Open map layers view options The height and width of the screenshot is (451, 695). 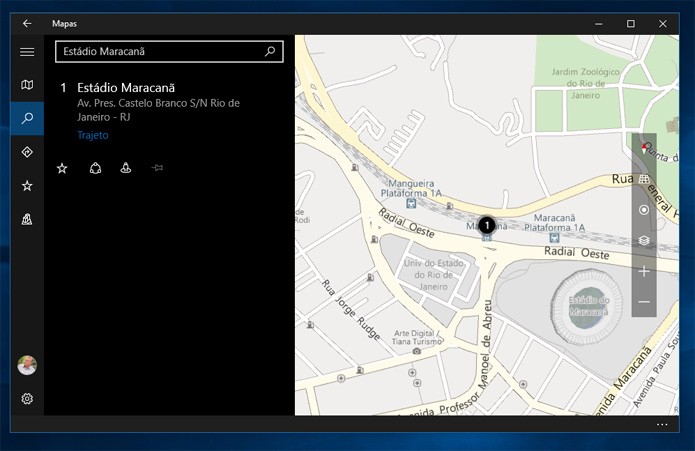pos(644,240)
